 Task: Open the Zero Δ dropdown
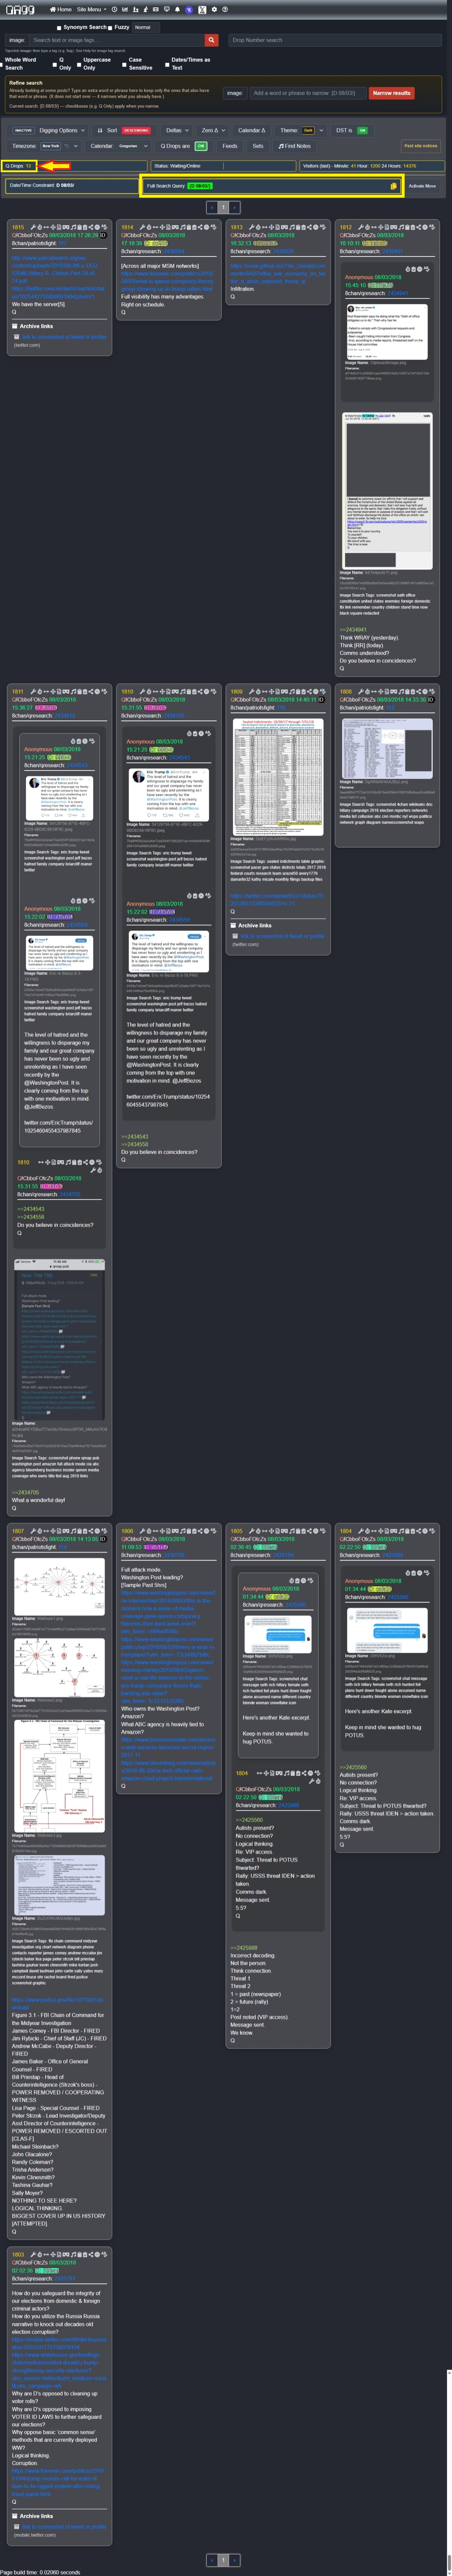(x=212, y=130)
